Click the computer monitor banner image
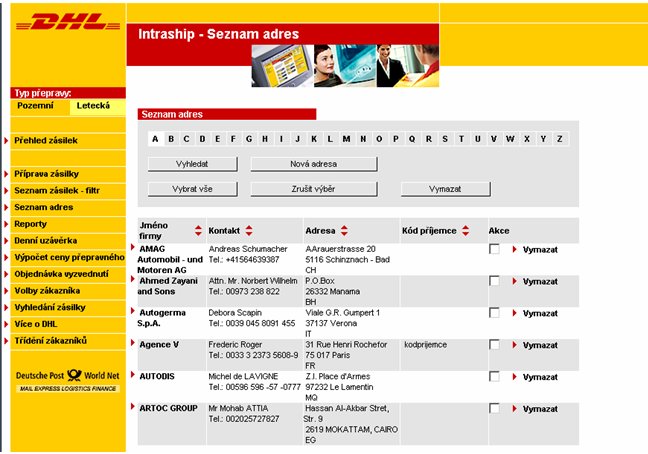The width and height of the screenshot is (648, 454). tap(283, 66)
